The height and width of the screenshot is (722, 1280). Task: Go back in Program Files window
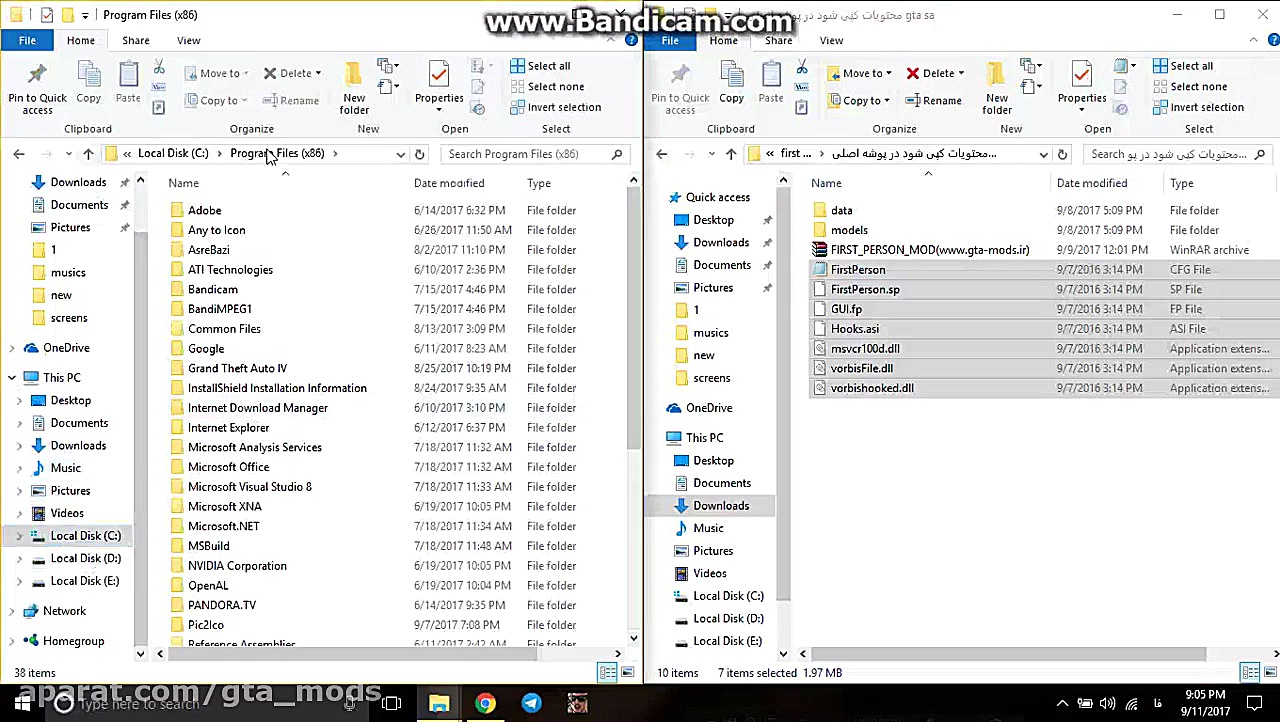coord(19,154)
